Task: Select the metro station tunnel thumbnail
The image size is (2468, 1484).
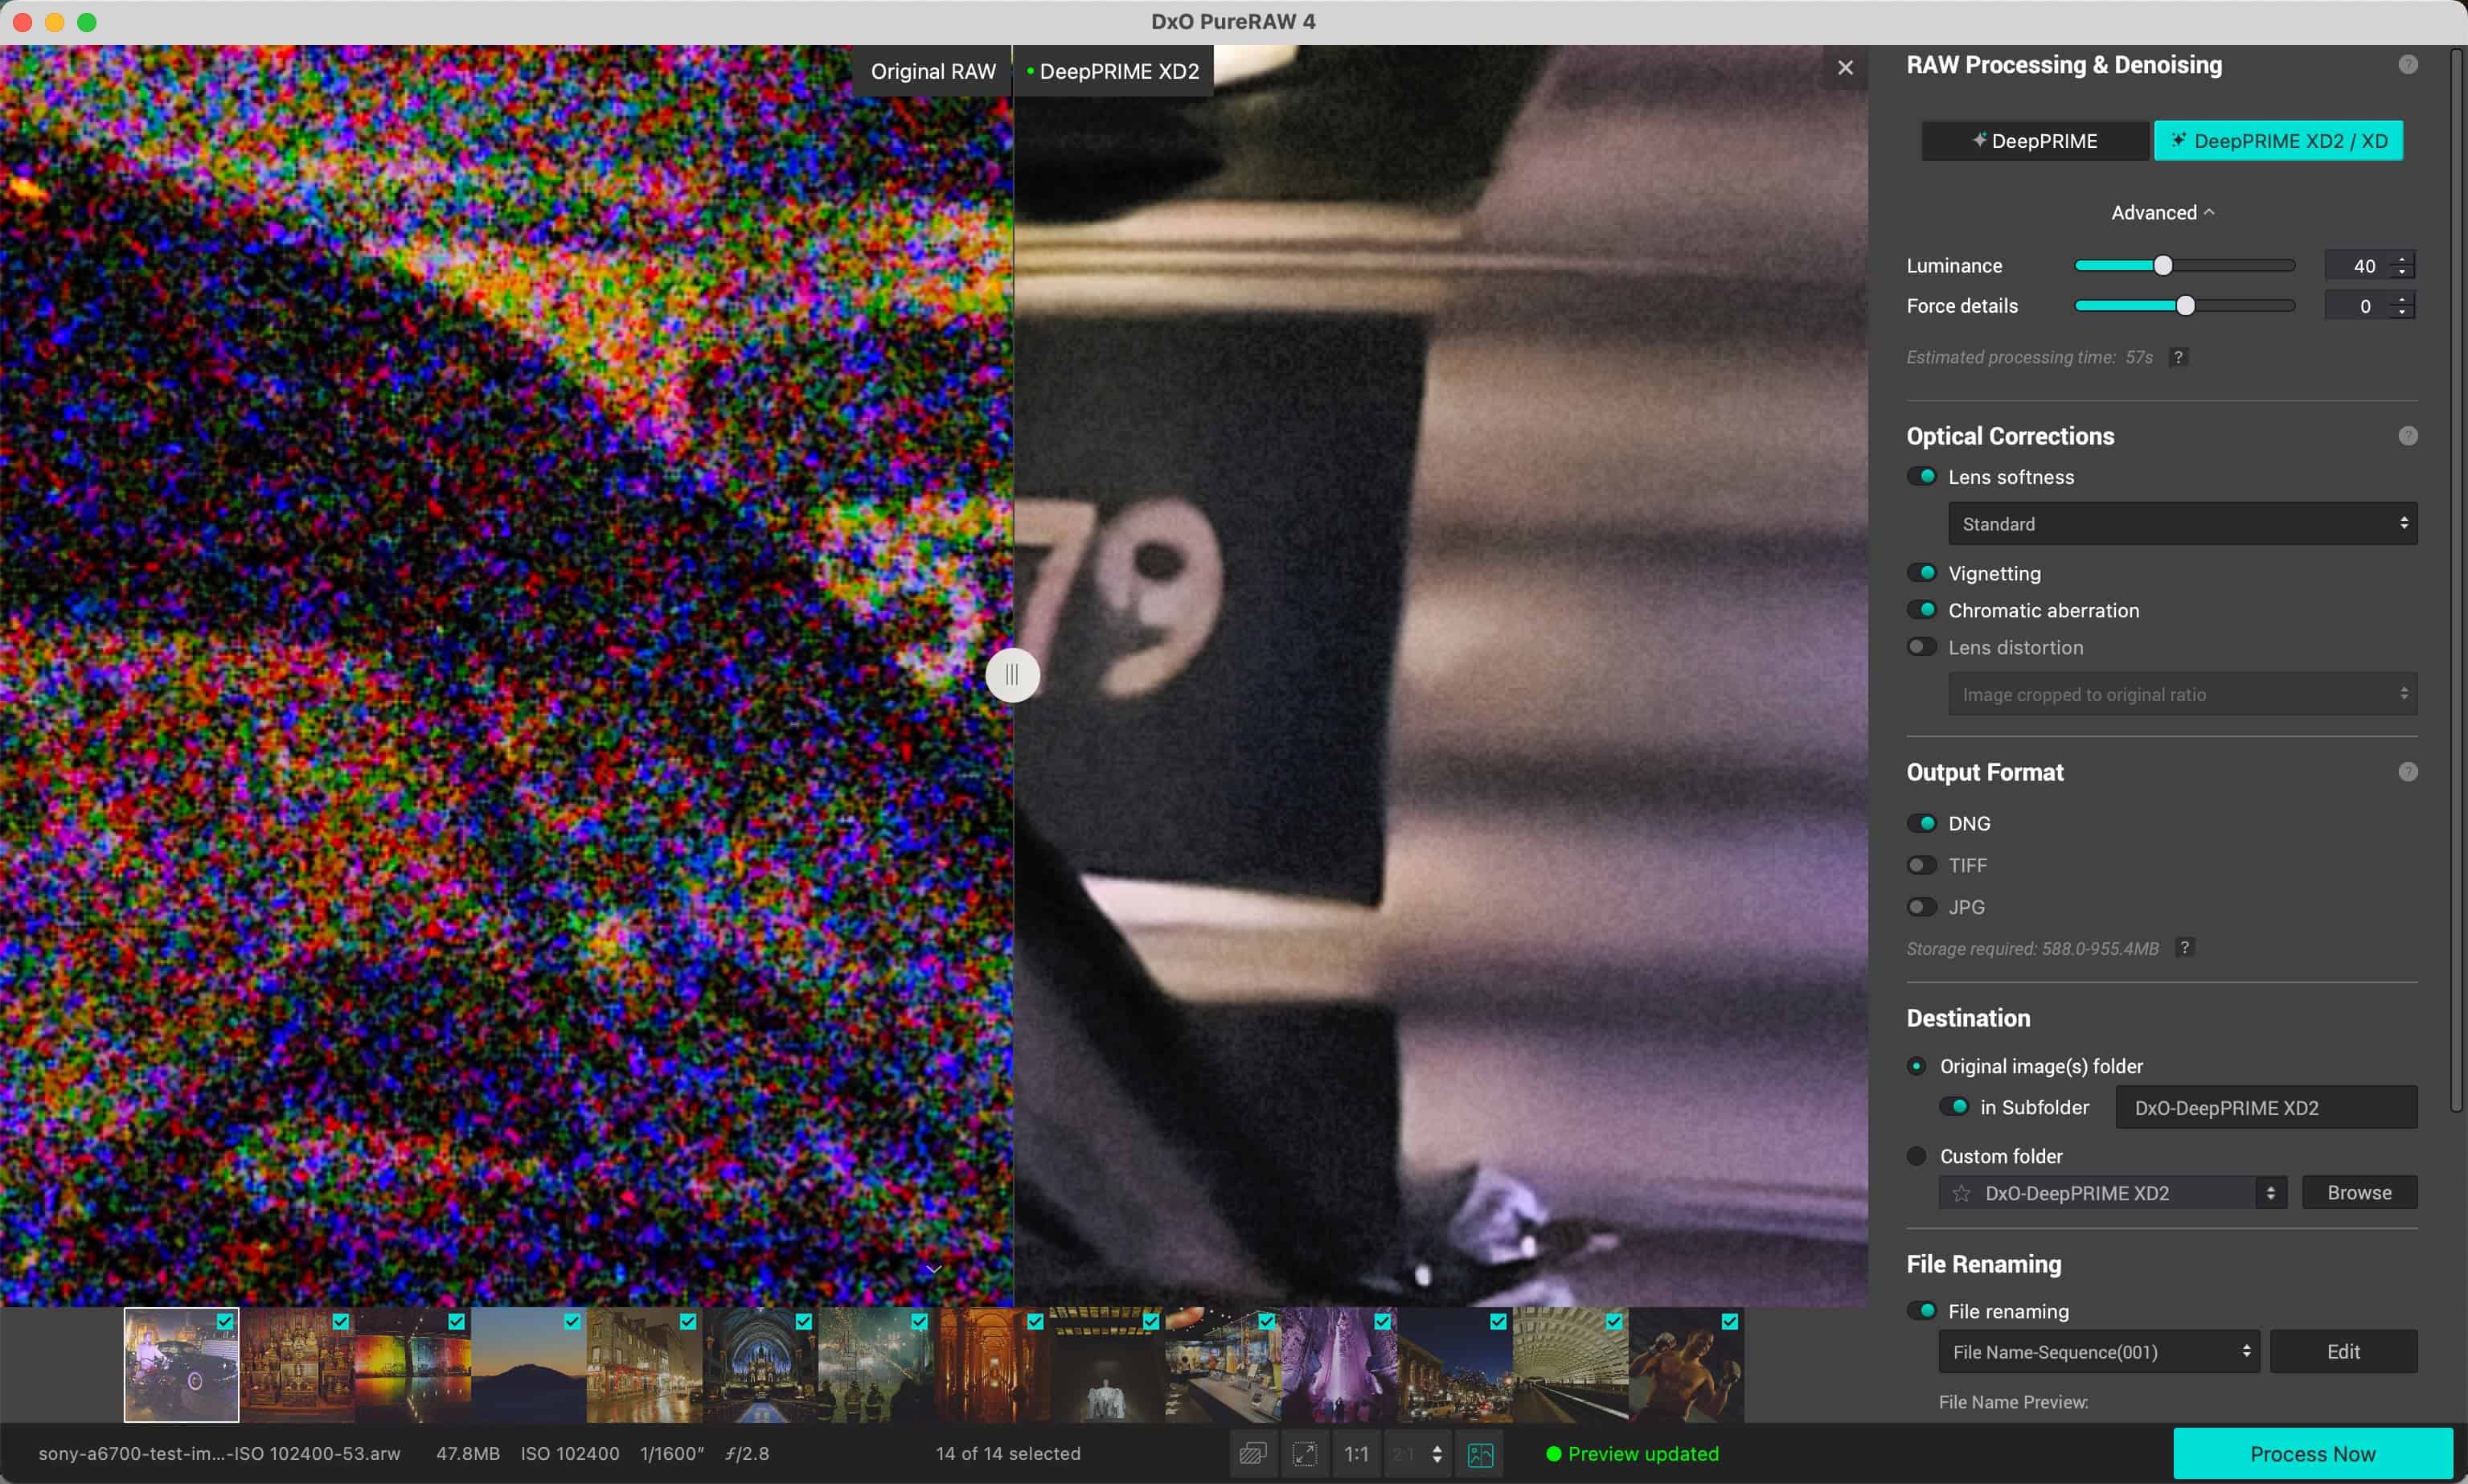Action: (x=1570, y=1365)
